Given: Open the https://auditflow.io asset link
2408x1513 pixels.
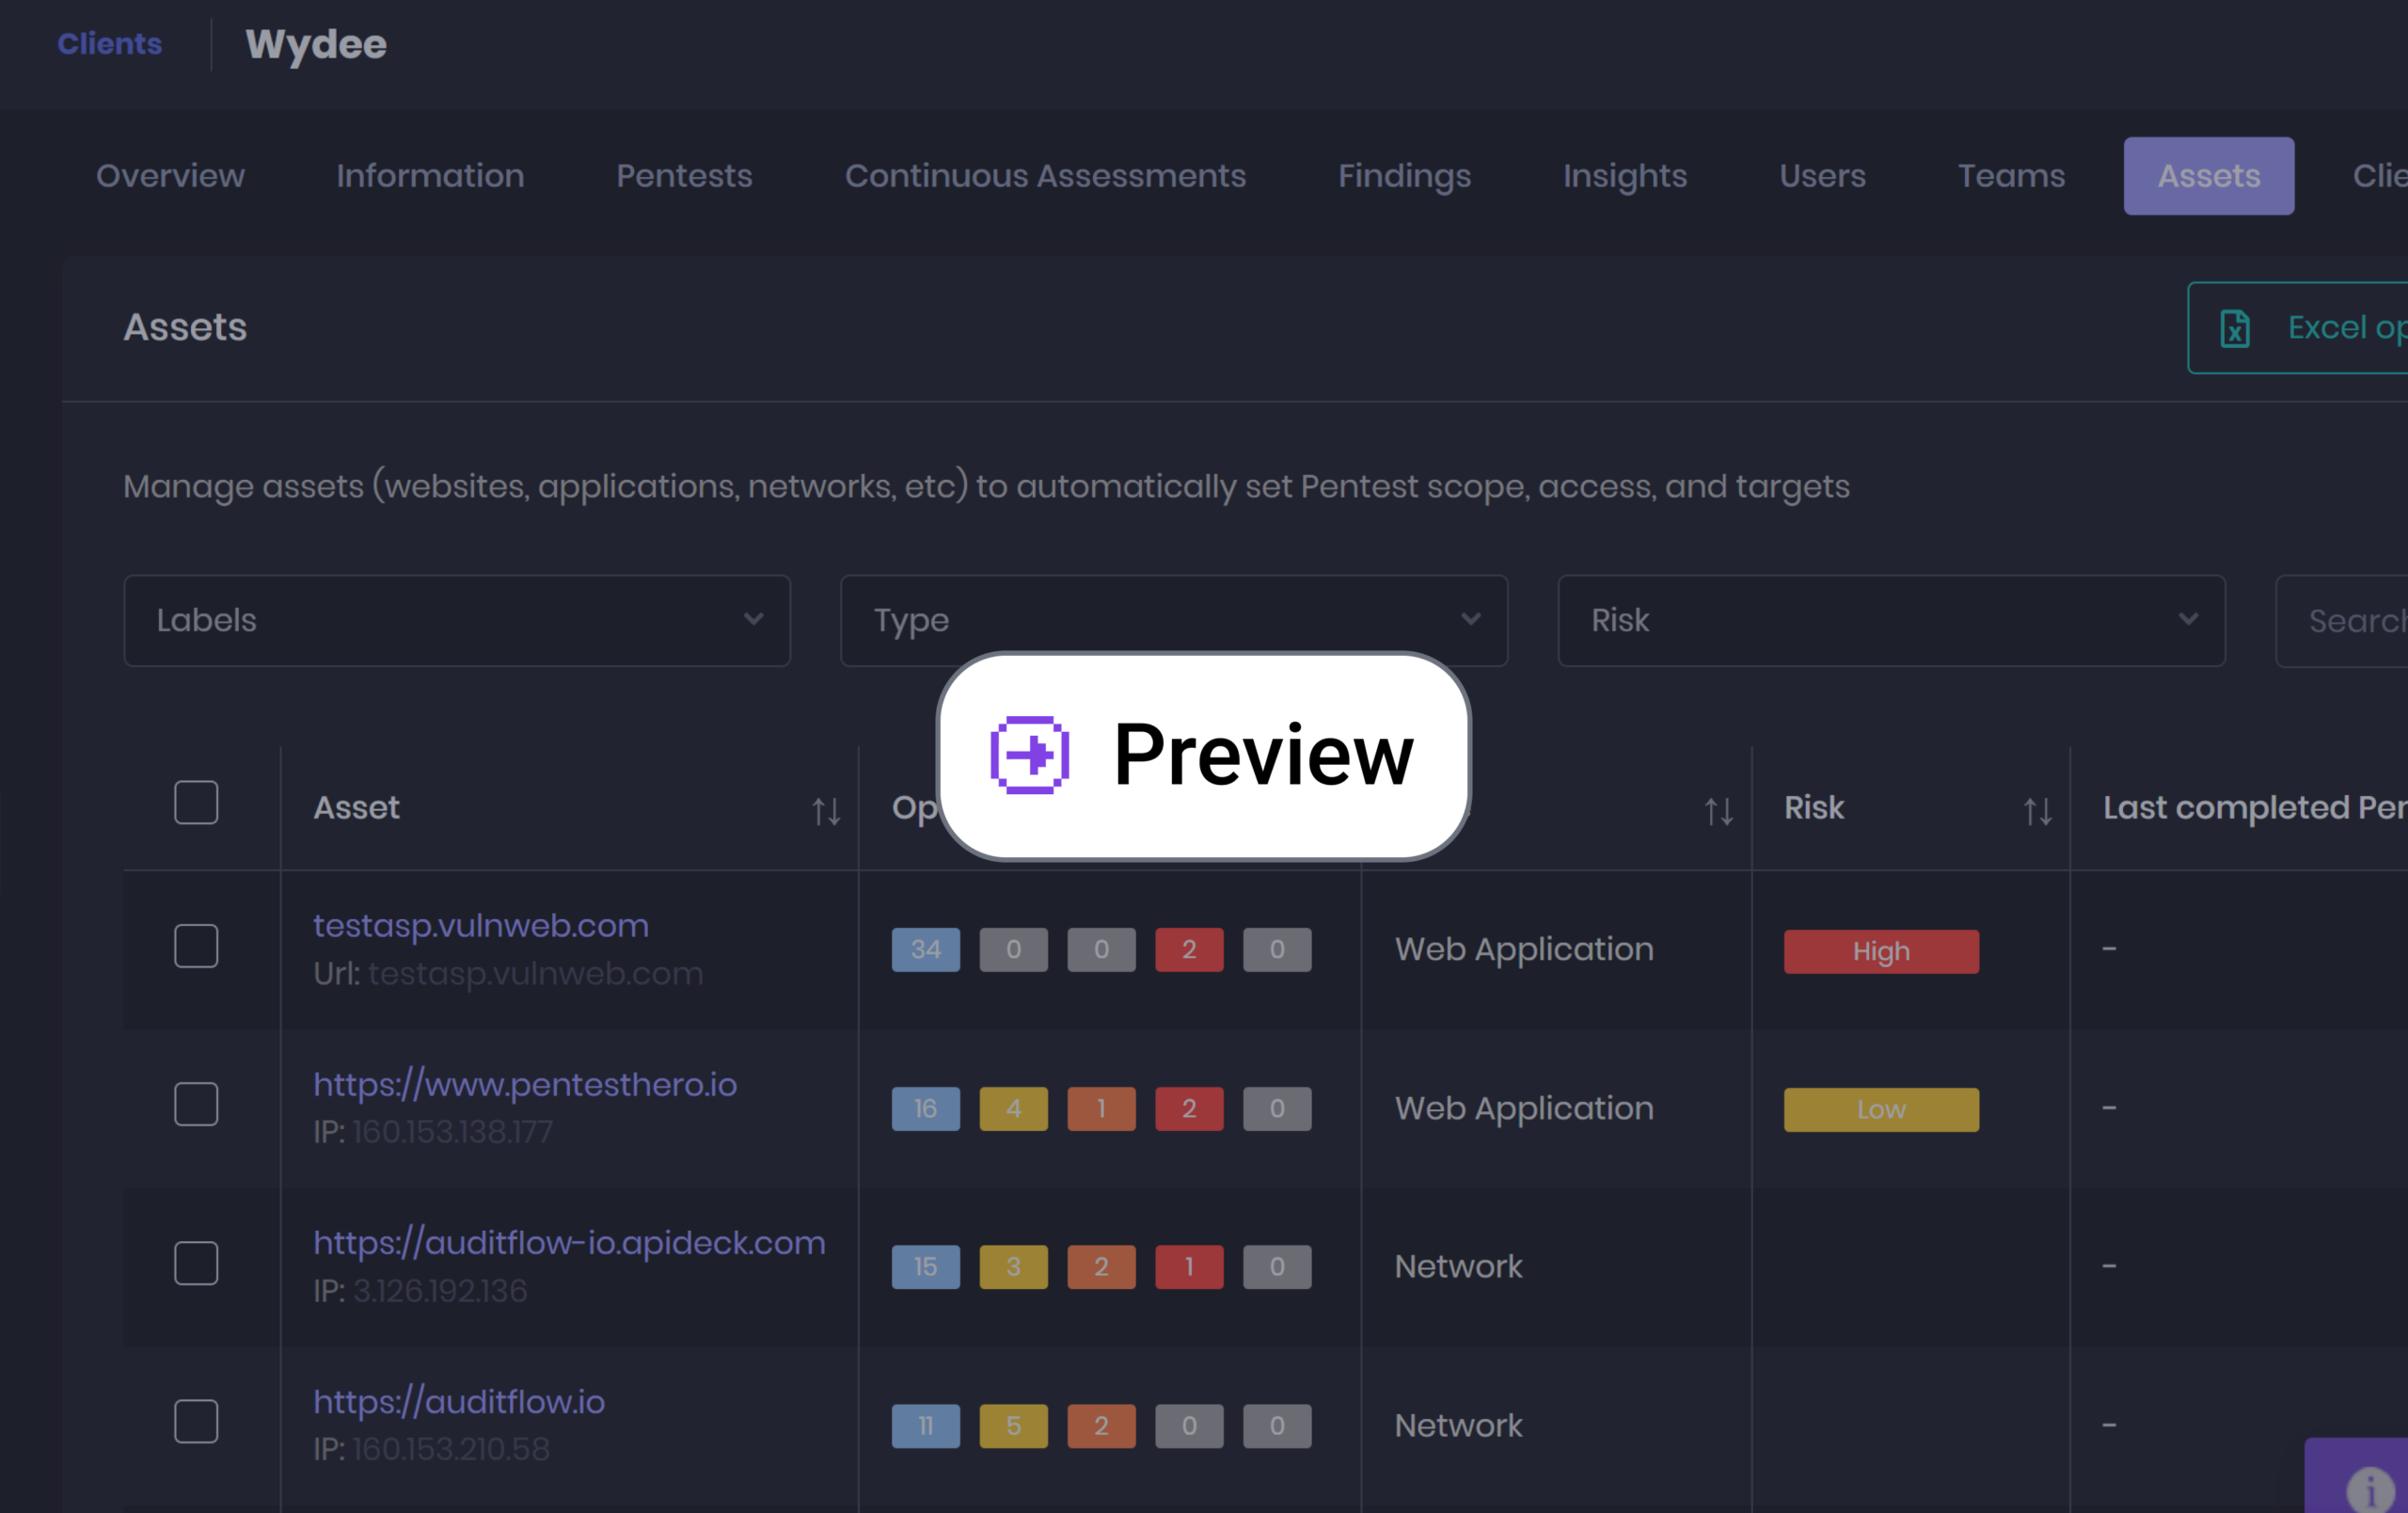Looking at the screenshot, I should pos(459,1402).
